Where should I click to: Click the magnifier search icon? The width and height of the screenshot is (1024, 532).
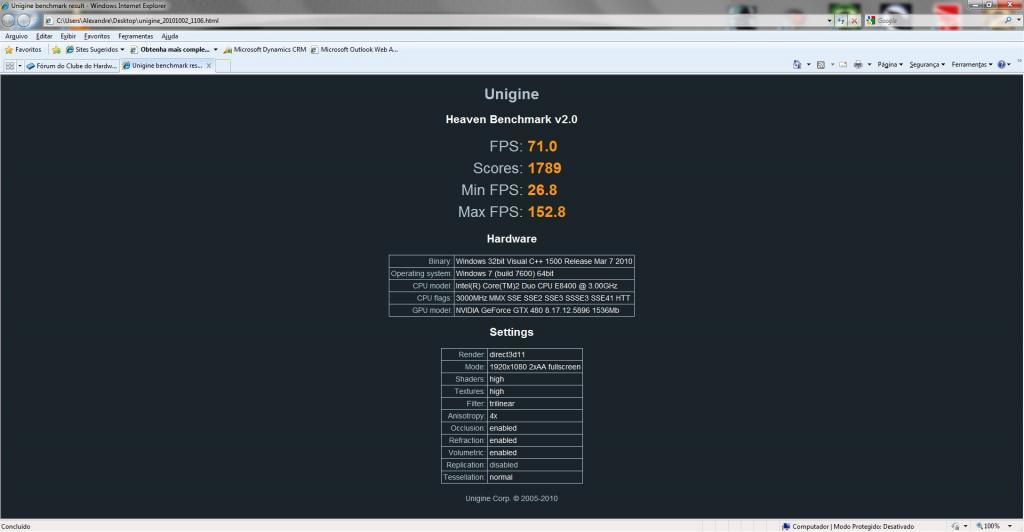[x=1008, y=20]
